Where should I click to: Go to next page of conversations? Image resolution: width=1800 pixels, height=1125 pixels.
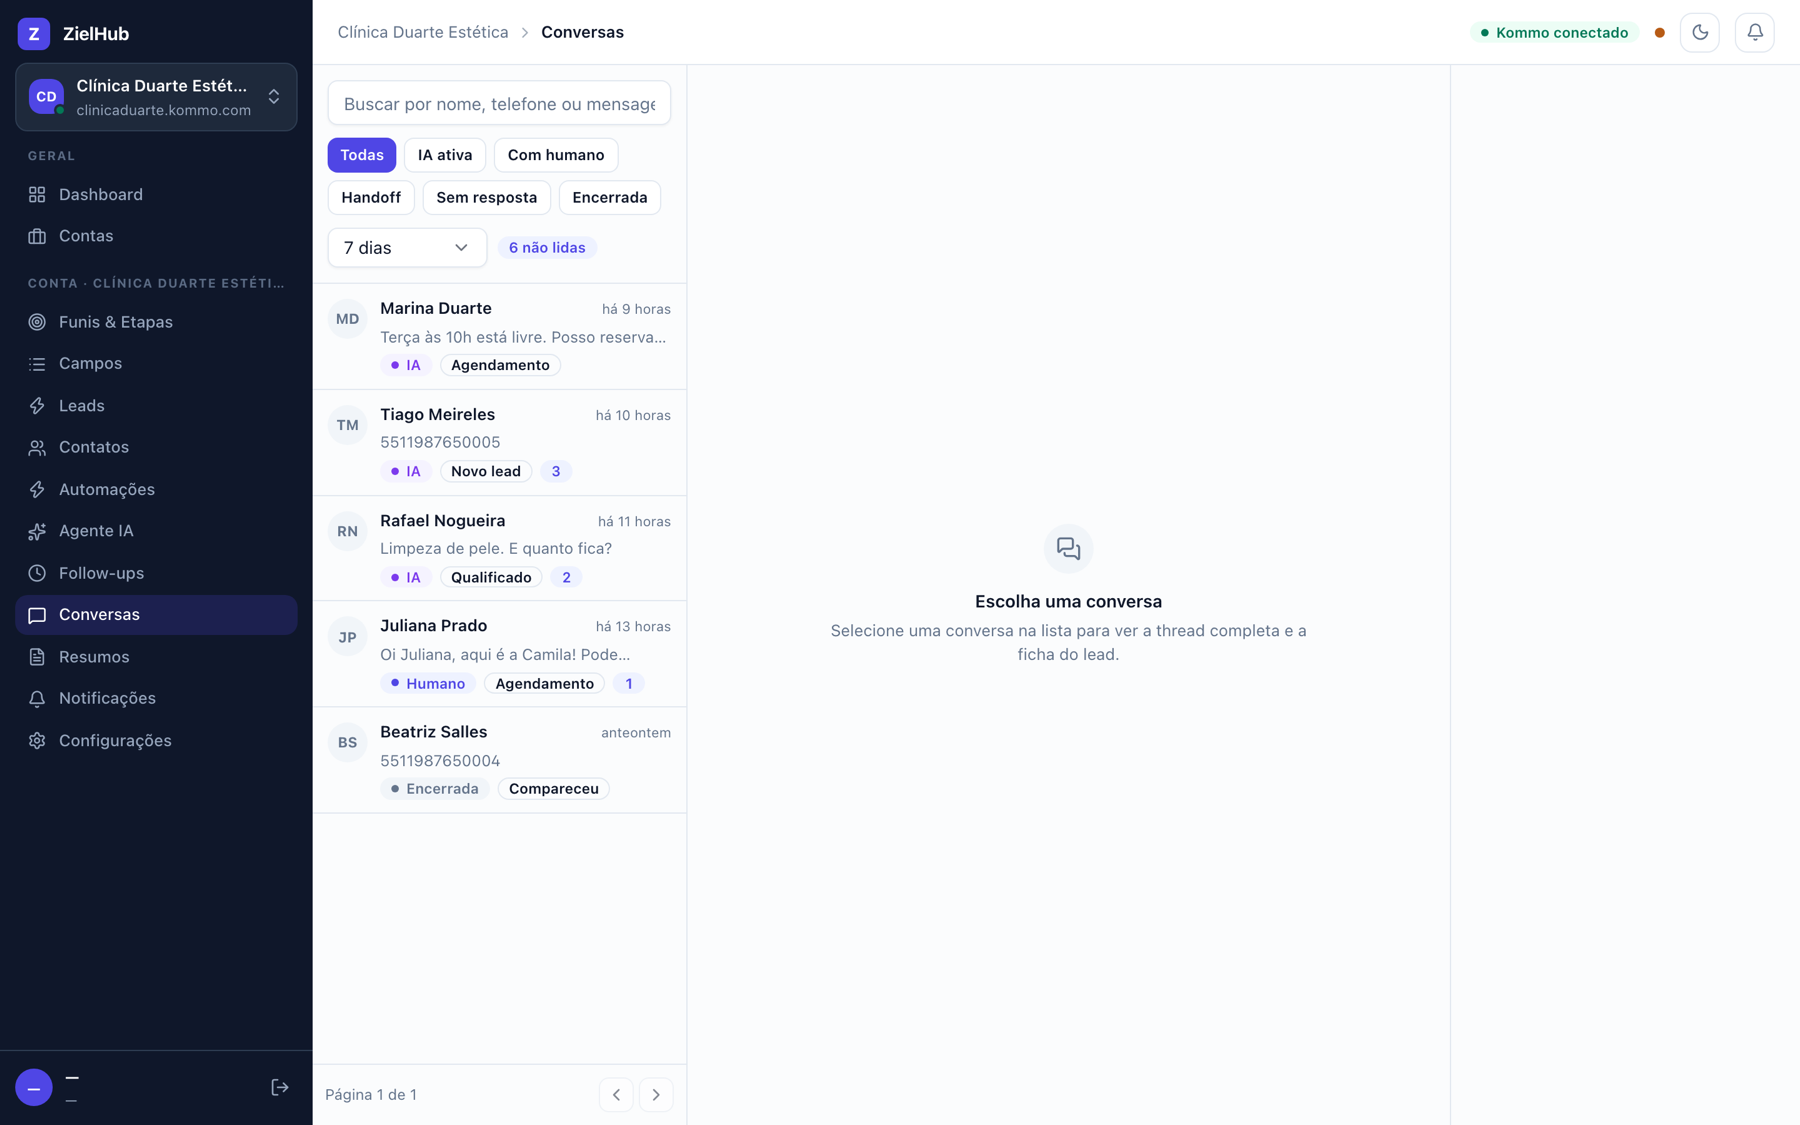656,1095
